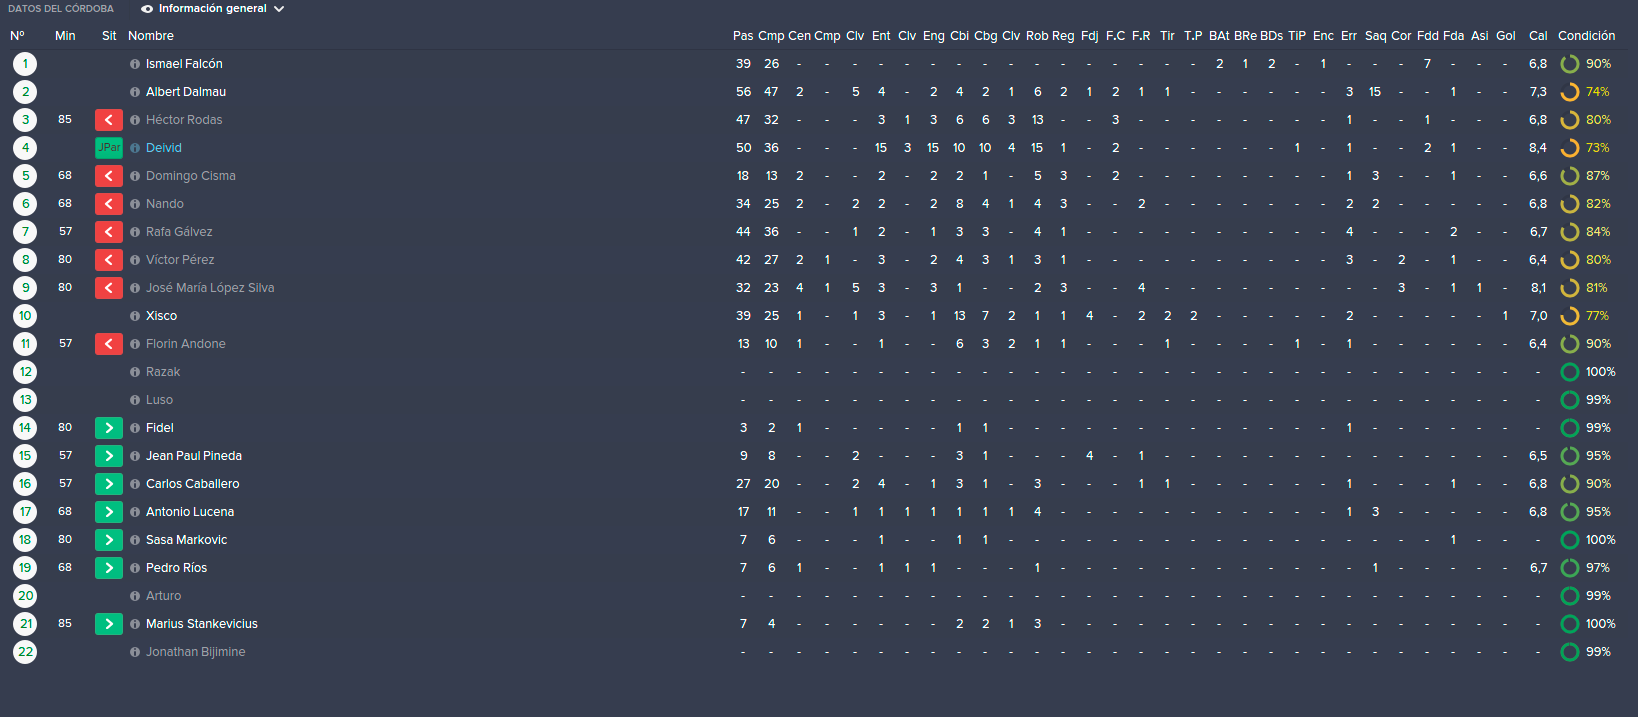Open Albert Dalmau's player profile

point(186,92)
